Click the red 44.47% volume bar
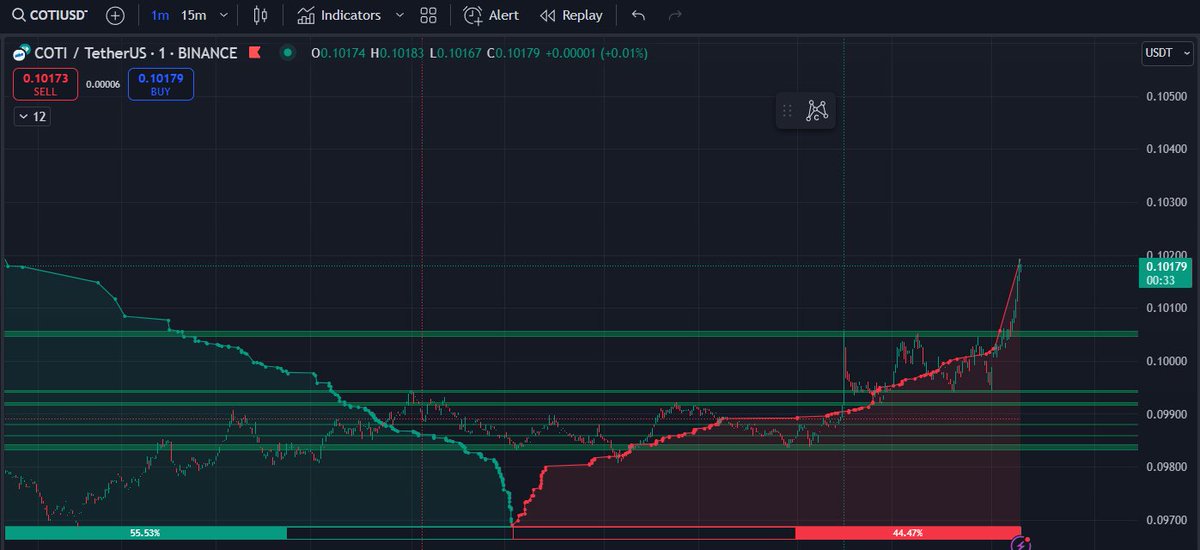This screenshot has width=1200, height=550. tap(908, 533)
